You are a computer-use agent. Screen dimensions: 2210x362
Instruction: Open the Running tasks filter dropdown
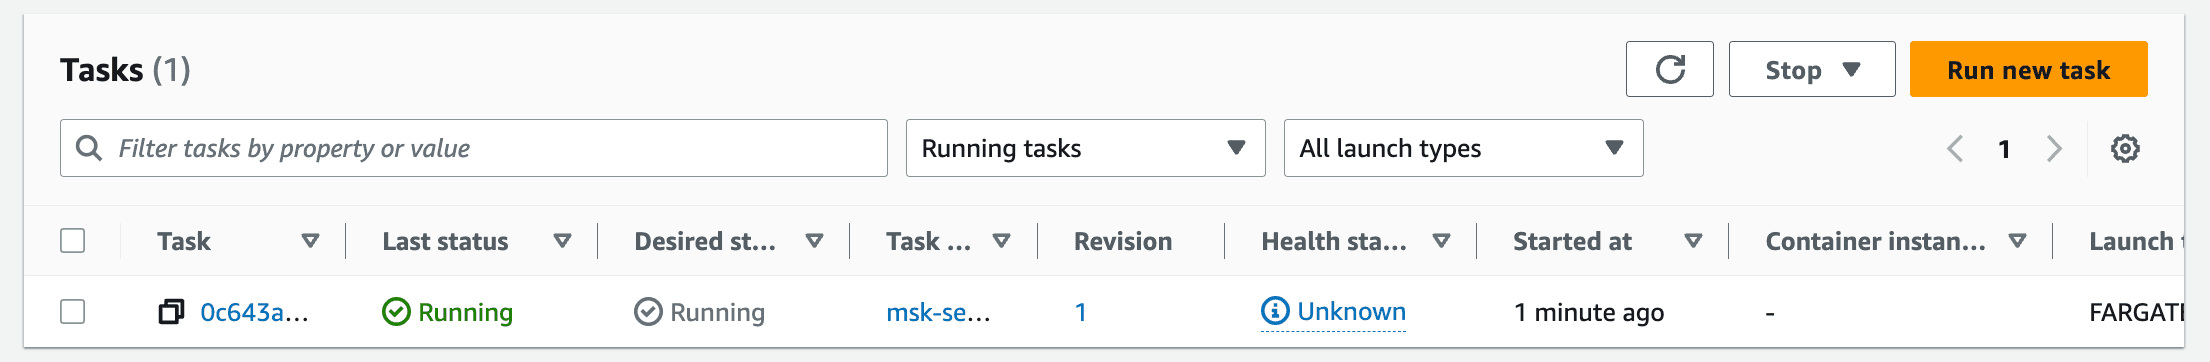pyautogui.click(x=1085, y=148)
